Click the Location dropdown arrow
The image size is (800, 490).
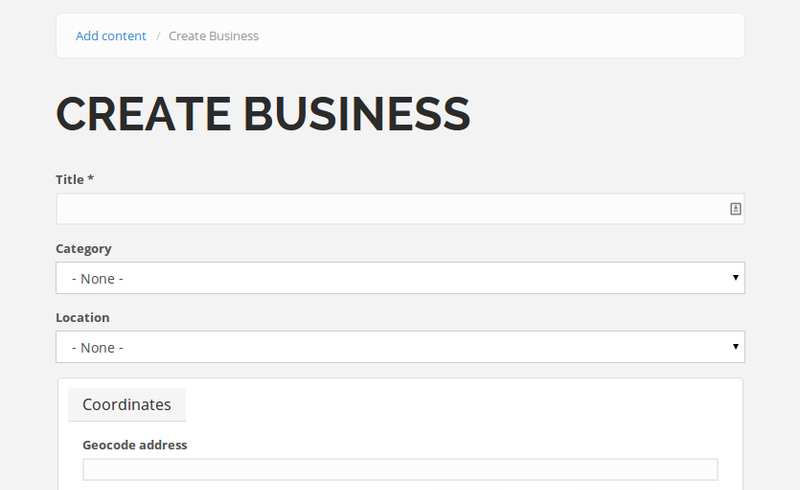point(735,347)
